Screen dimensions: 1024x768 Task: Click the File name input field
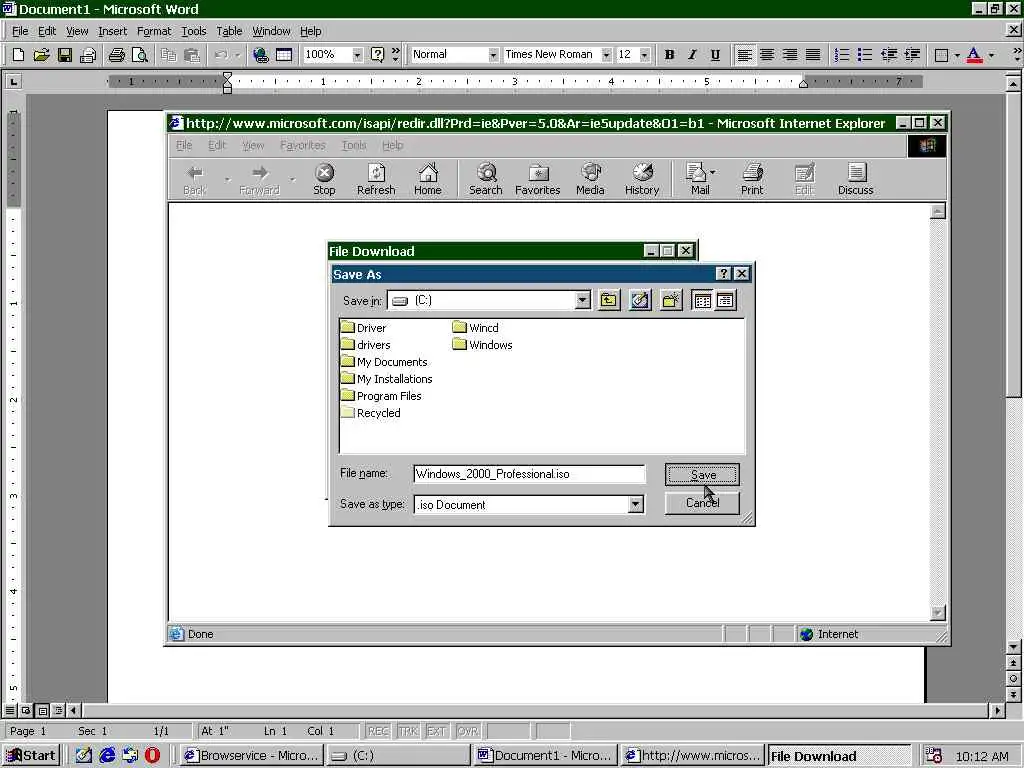529,474
